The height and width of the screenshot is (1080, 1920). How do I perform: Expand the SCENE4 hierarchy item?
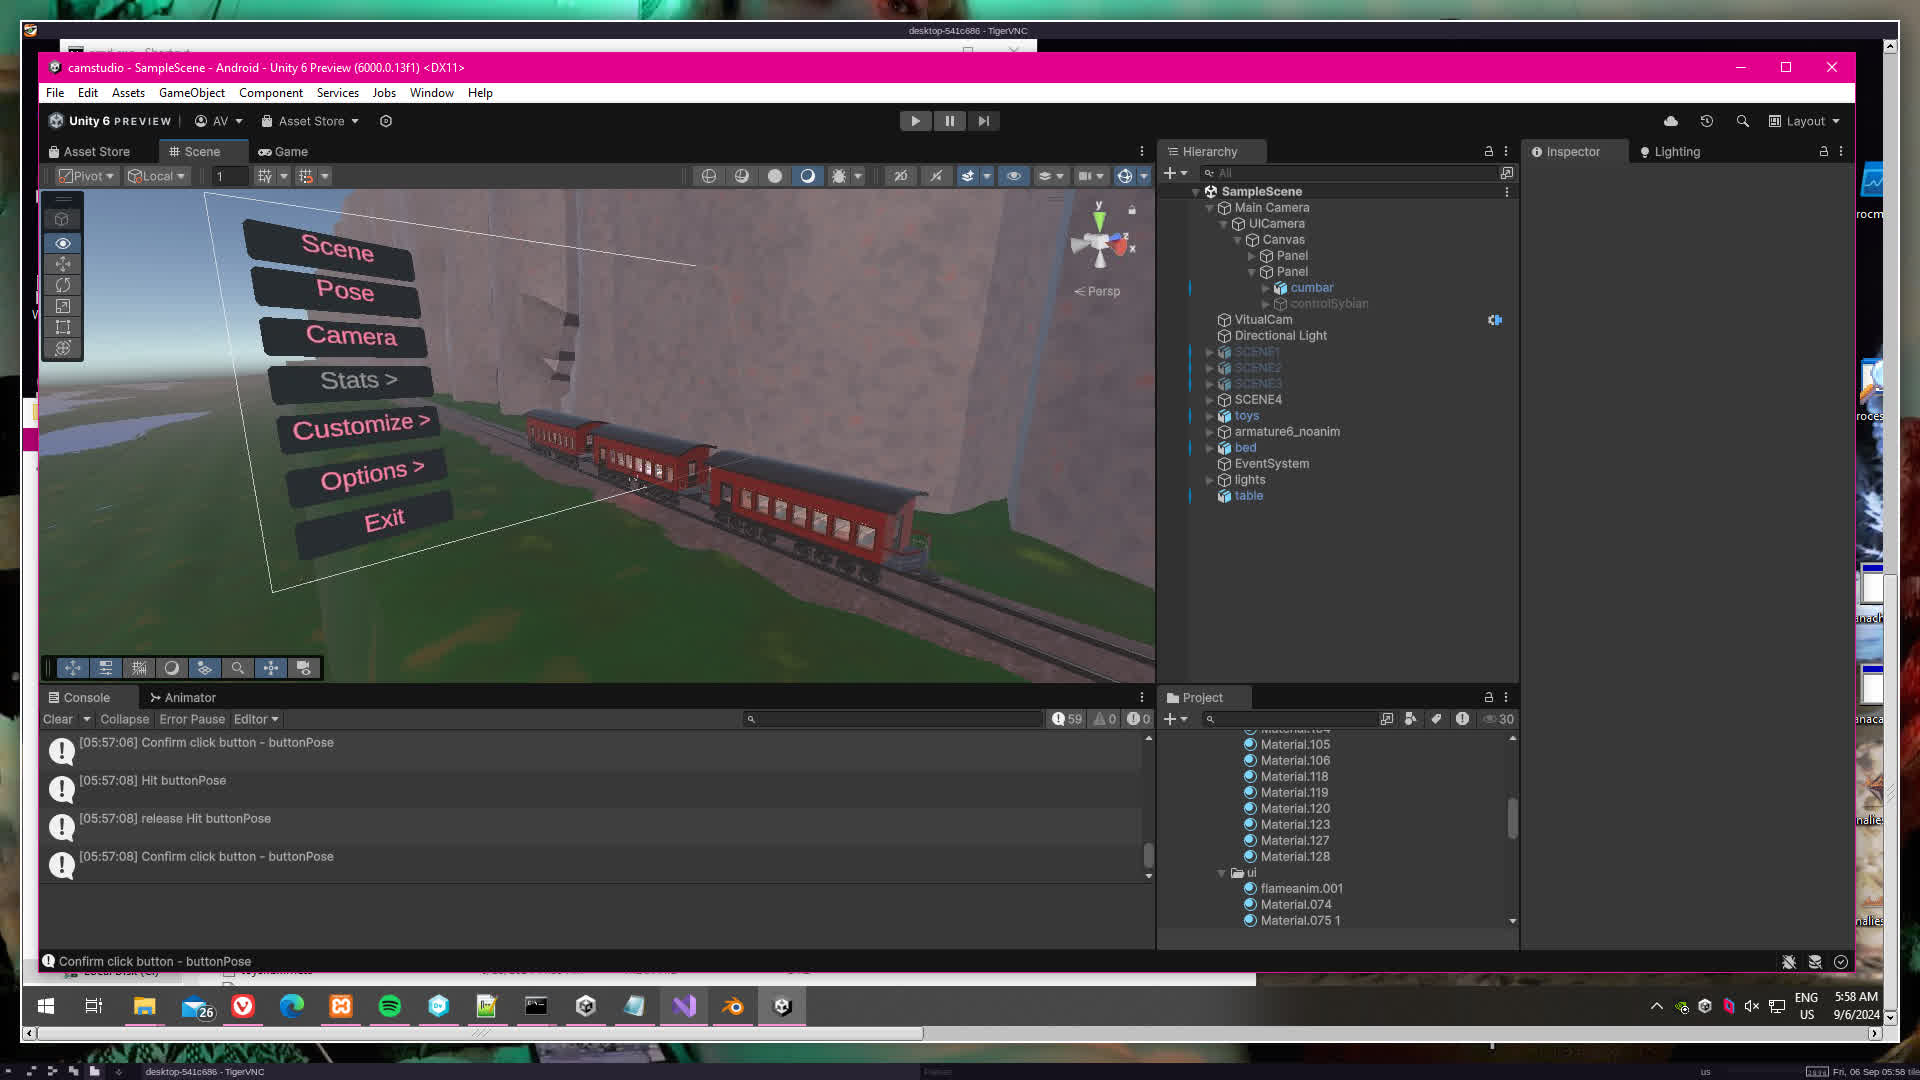tap(1209, 400)
